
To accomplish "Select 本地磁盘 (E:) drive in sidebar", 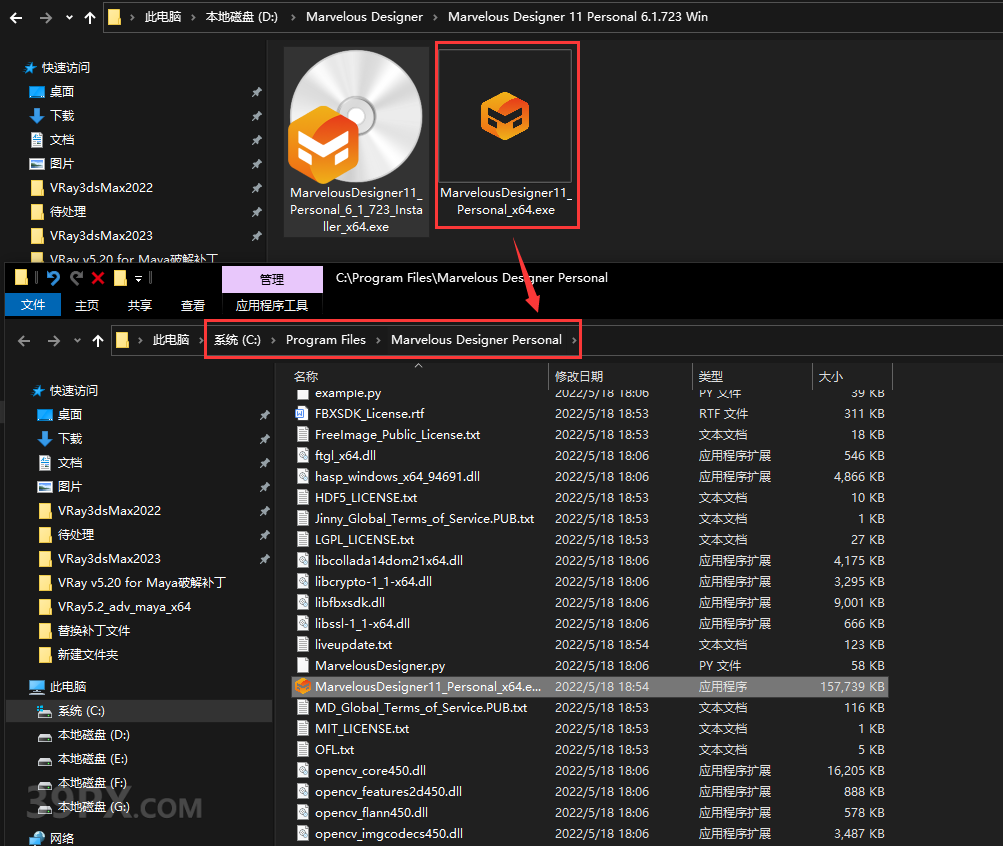I will pos(93,759).
